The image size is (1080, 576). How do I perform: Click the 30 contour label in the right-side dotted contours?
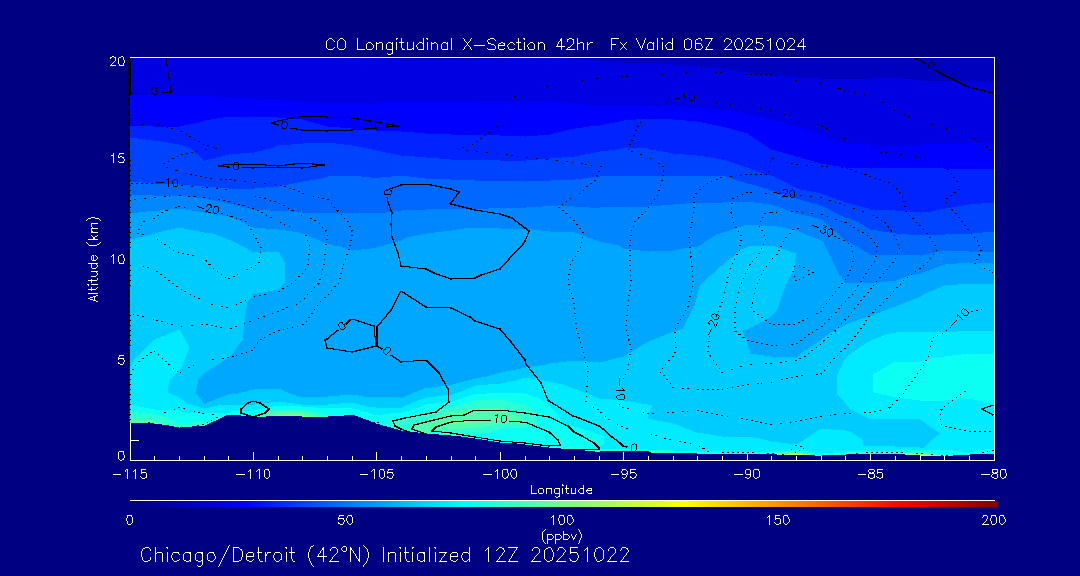click(826, 231)
